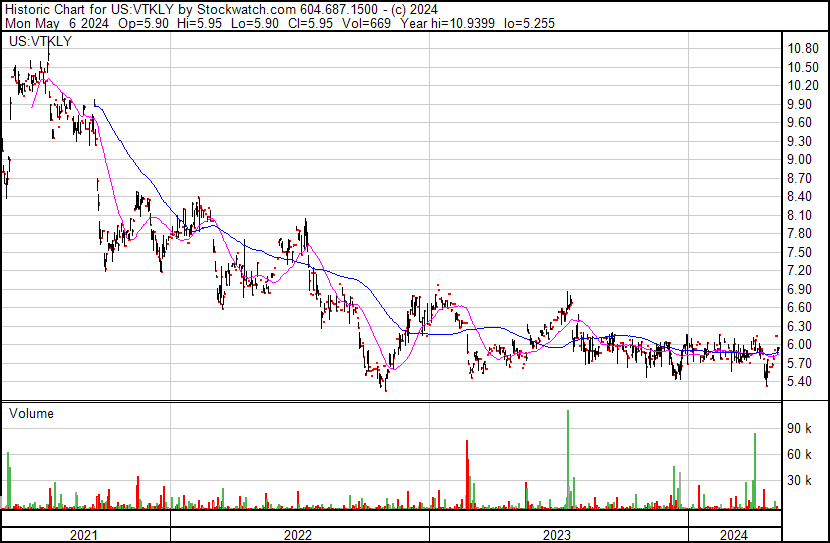Click the 60 k volume axis label

coord(799,455)
